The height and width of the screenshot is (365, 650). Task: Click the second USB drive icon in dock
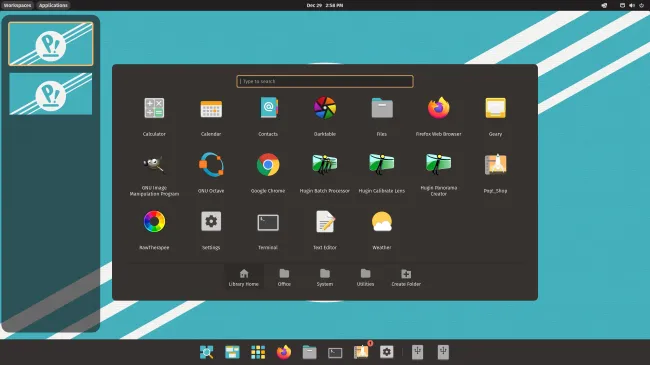(x=443, y=352)
